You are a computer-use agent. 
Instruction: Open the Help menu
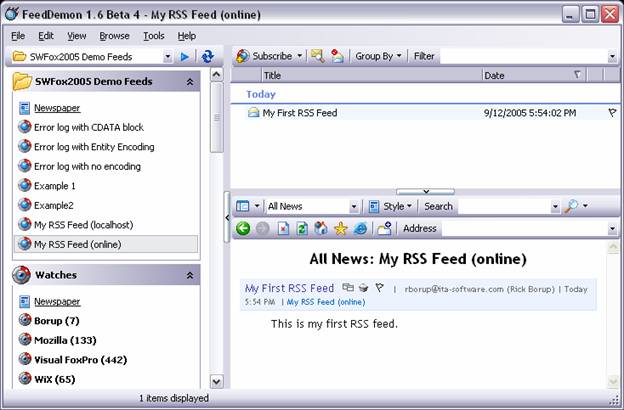point(187,36)
